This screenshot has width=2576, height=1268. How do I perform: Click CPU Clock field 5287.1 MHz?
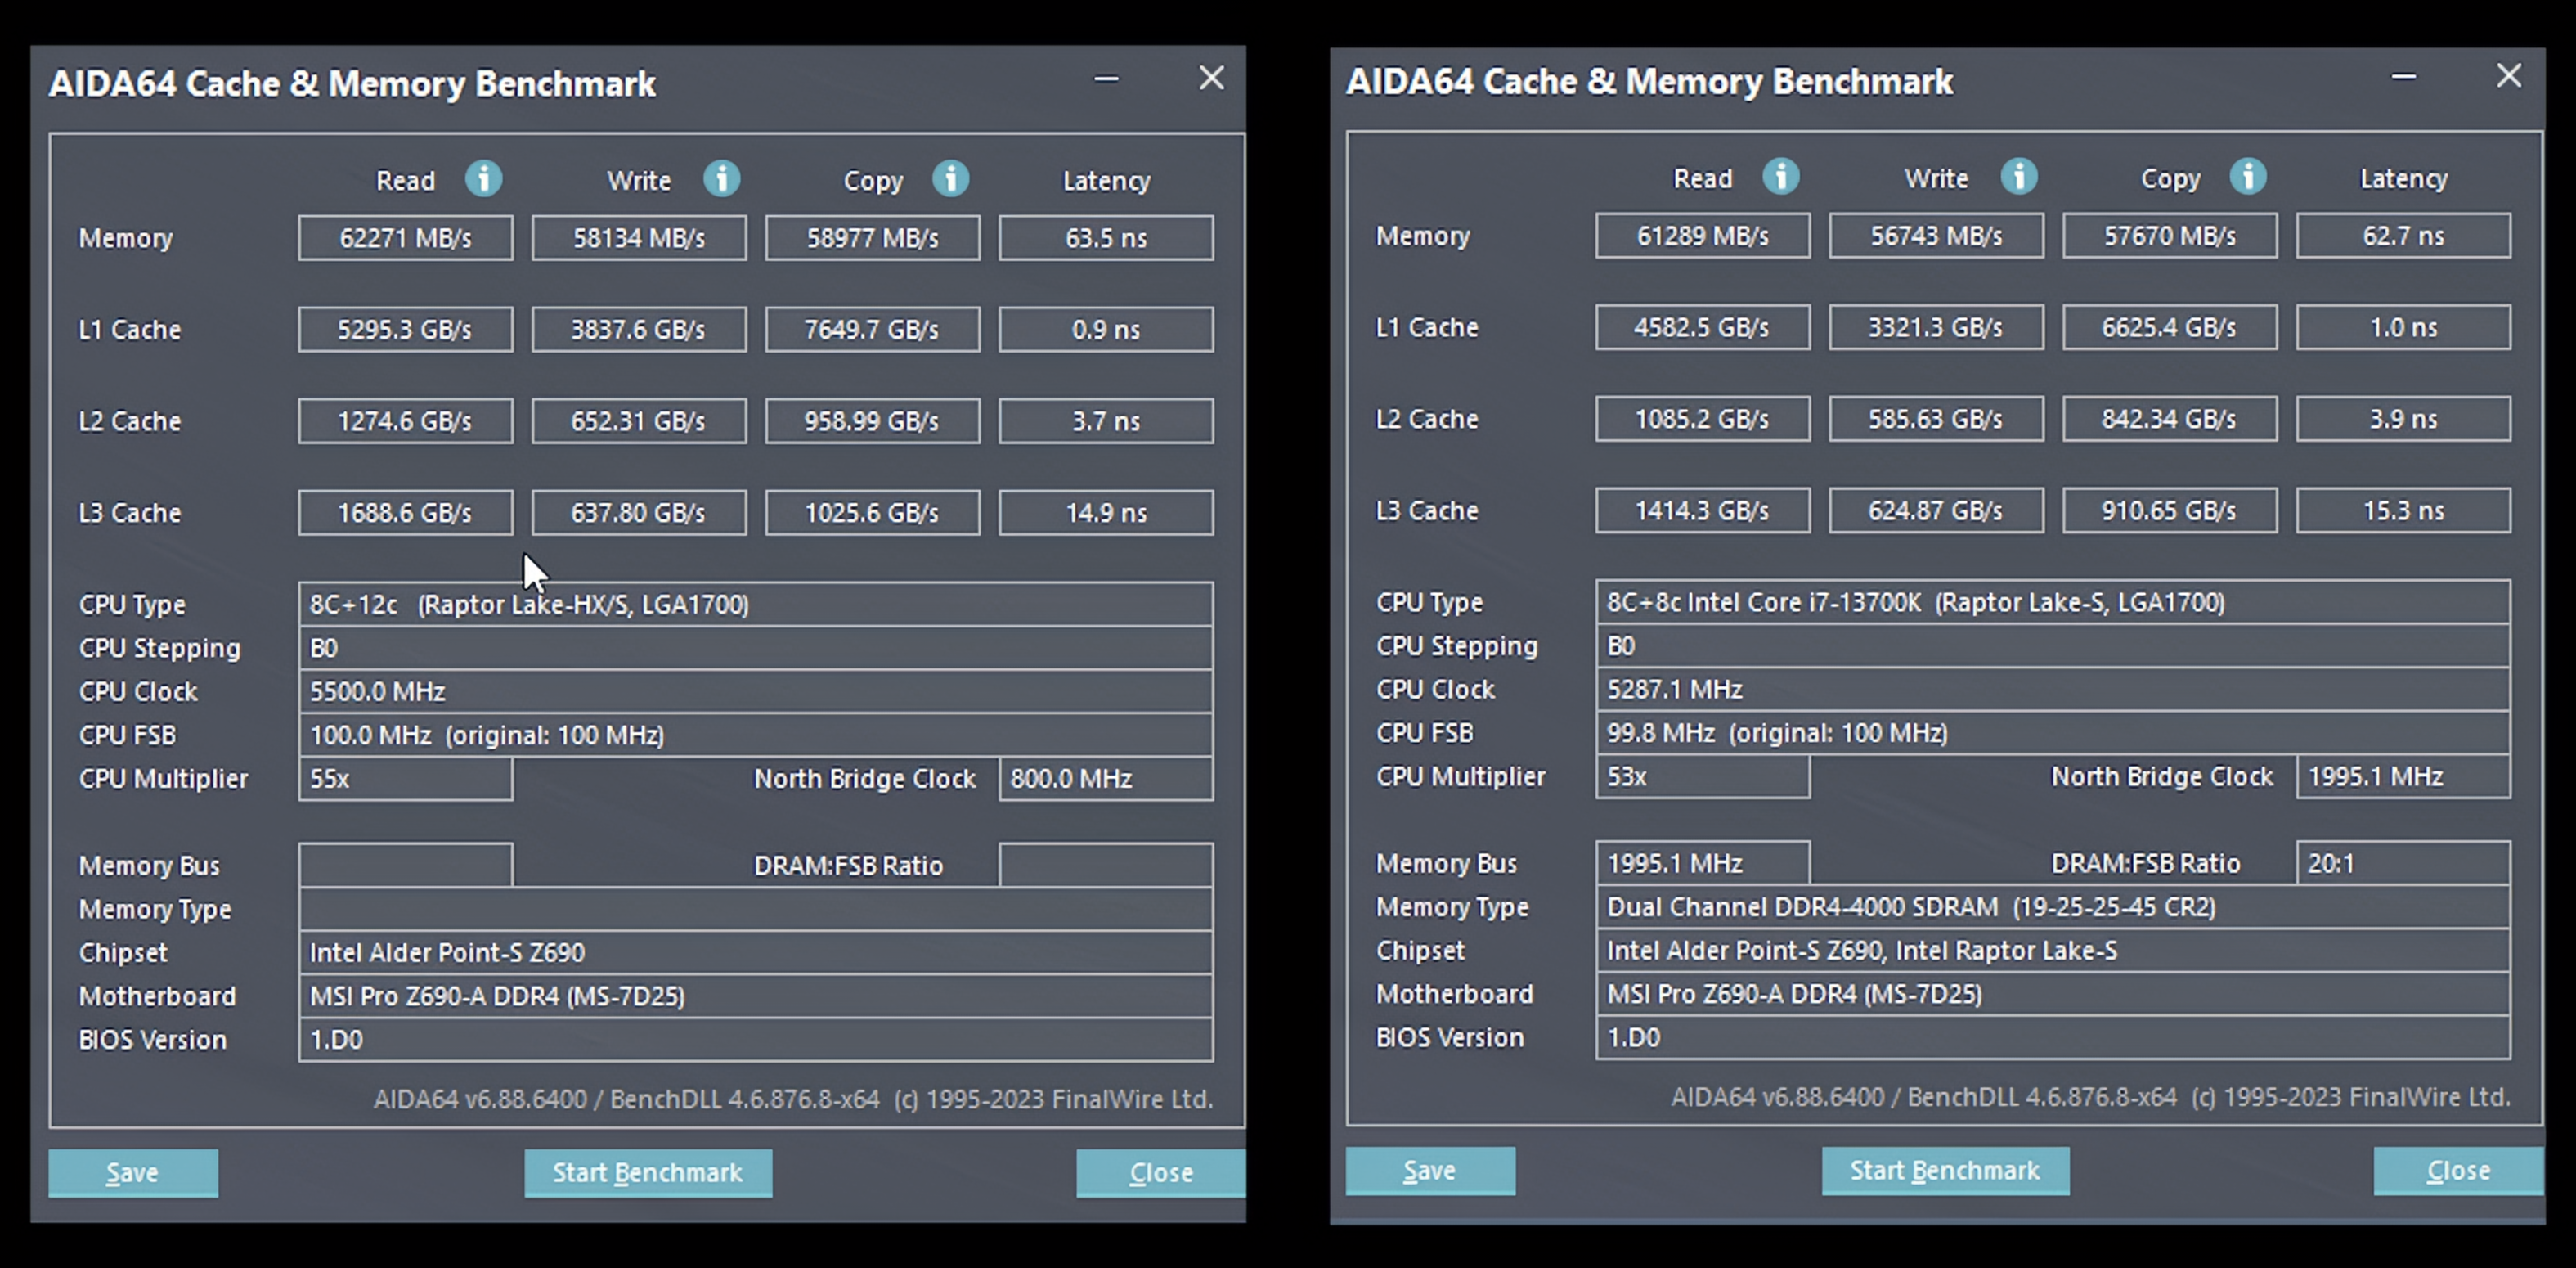[x=2053, y=689]
